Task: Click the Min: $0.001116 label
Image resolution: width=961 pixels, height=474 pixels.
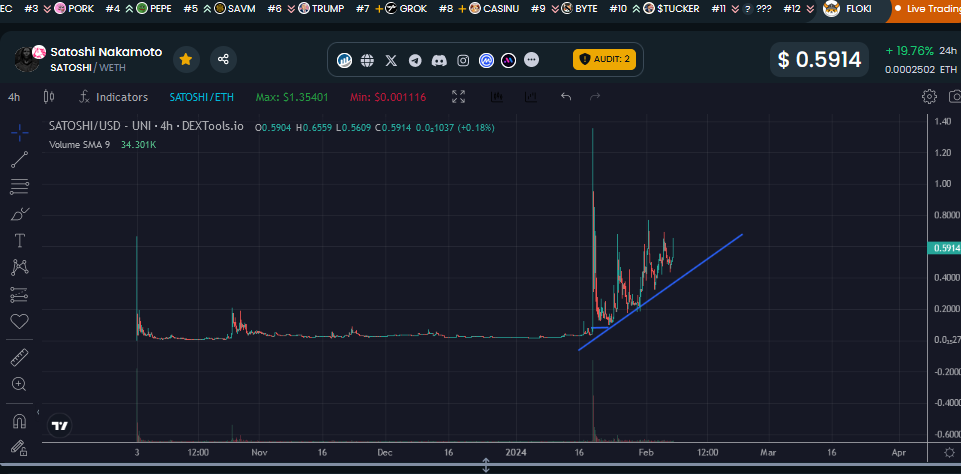Action: tap(388, 97)
